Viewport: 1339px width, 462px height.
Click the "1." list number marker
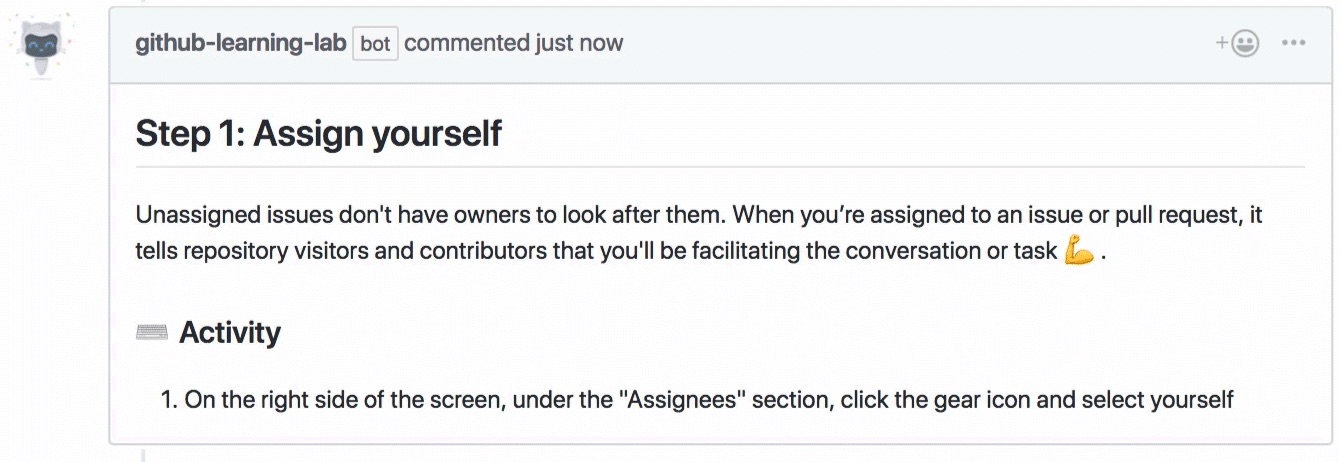pos(169,401)
